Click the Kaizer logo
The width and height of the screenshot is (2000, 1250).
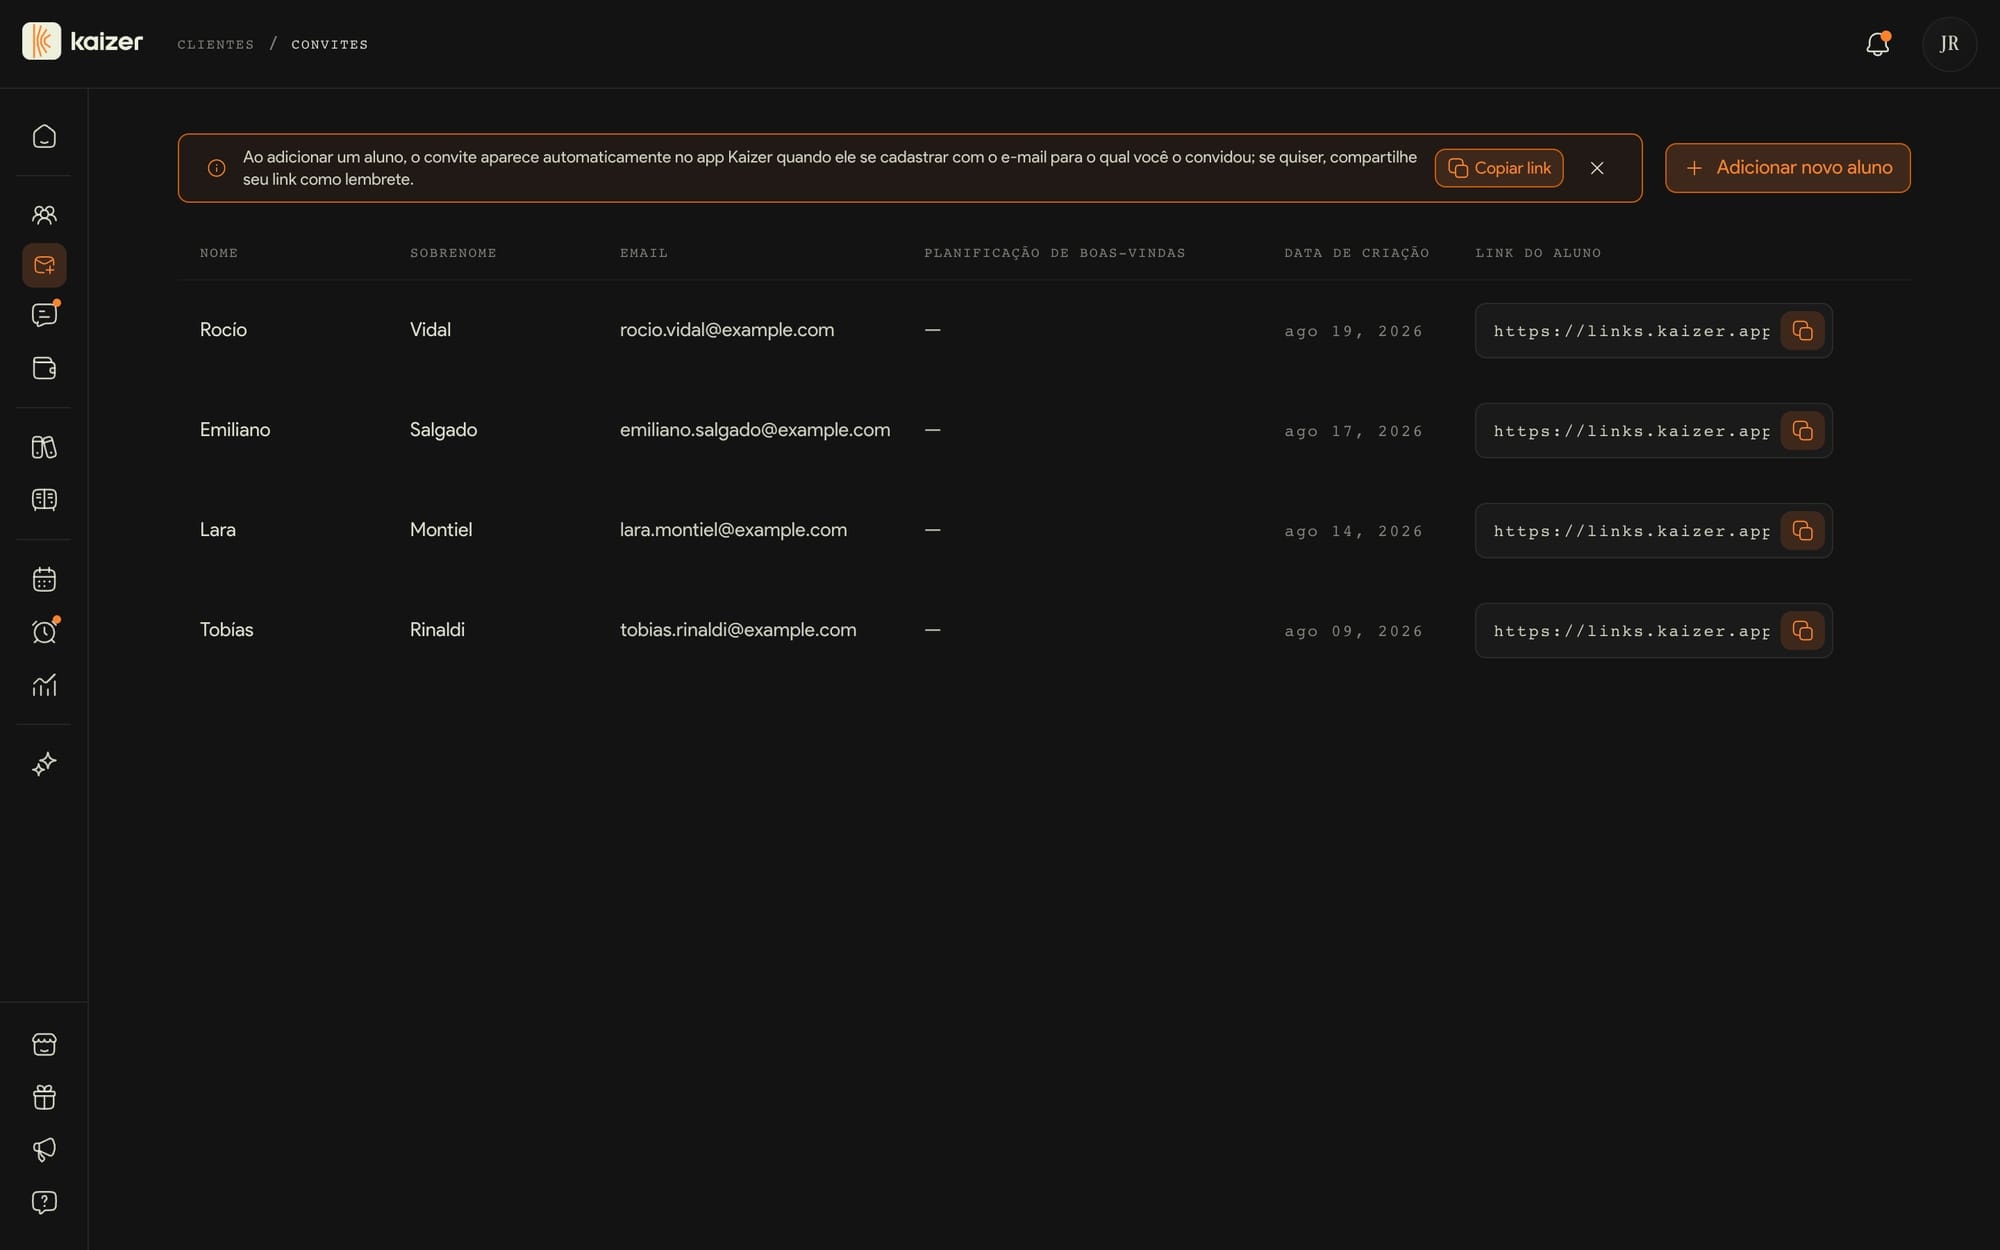coord(83,42)
